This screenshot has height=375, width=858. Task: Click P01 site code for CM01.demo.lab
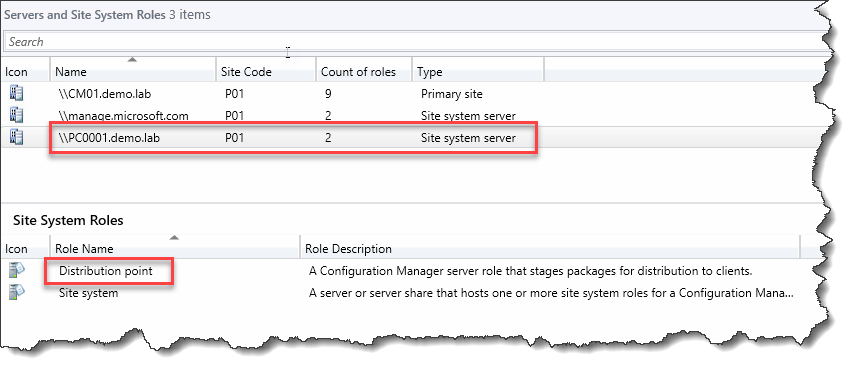coord(234,94)
